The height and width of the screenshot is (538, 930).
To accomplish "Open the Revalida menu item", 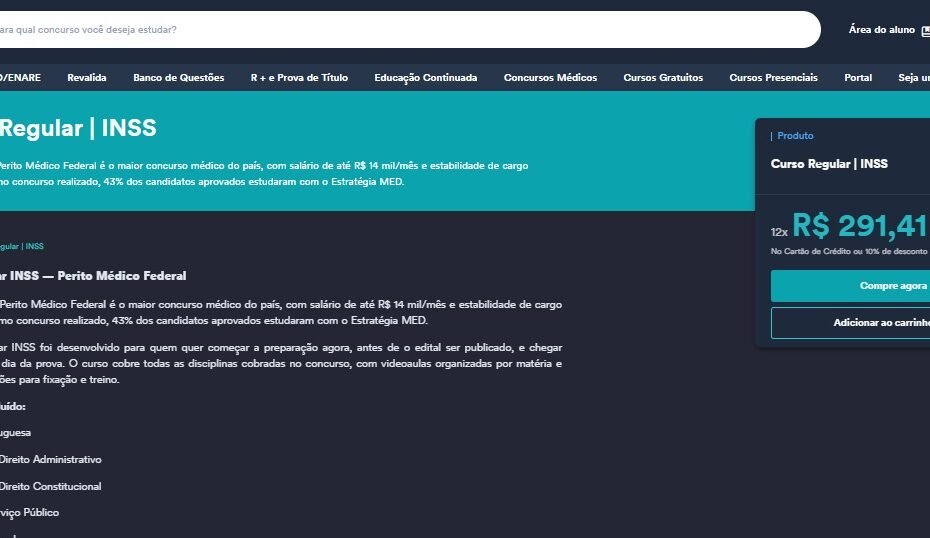I will [87, 78].
